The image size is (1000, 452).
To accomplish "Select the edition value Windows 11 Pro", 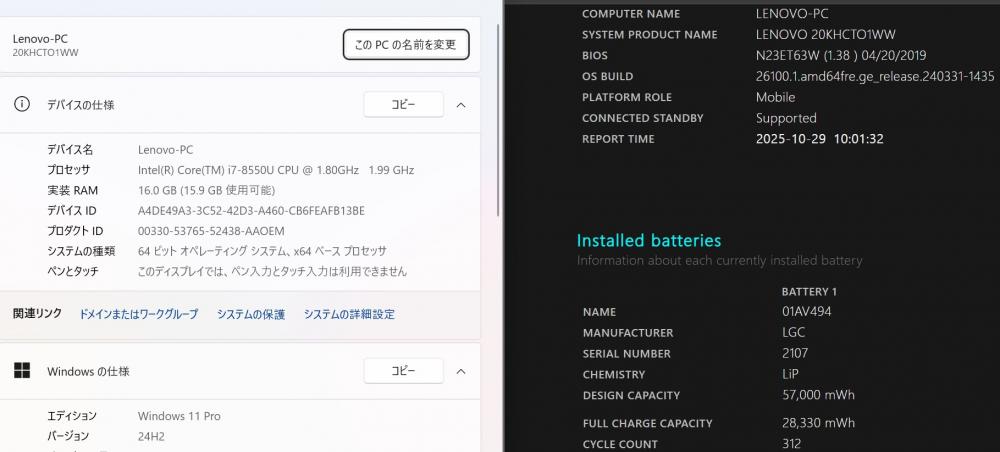I will click(x=179, y=416).
